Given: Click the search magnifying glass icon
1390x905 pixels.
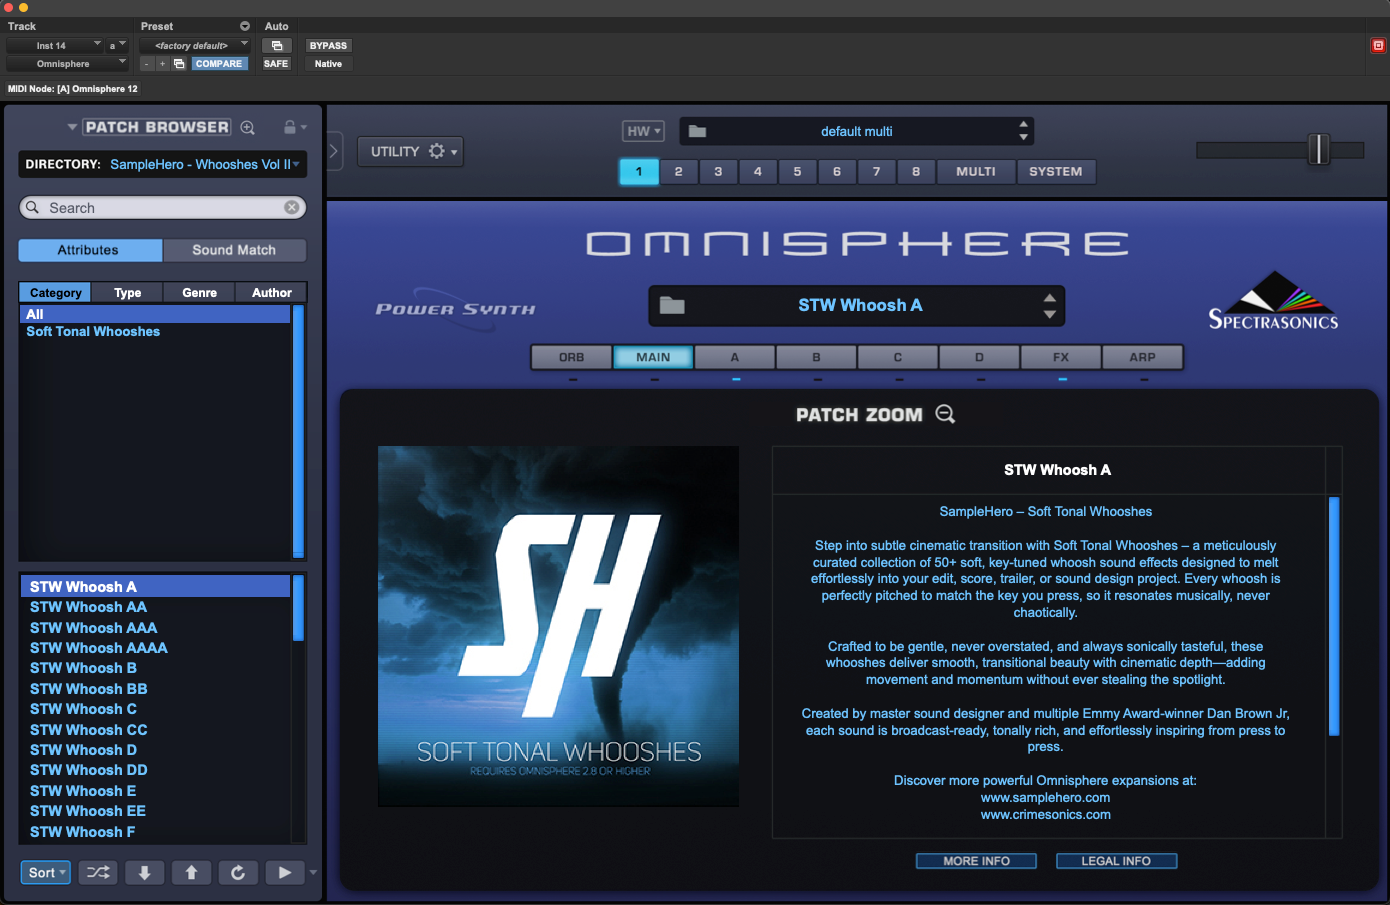Looking at the screenshot, I should tap(33, 207).
